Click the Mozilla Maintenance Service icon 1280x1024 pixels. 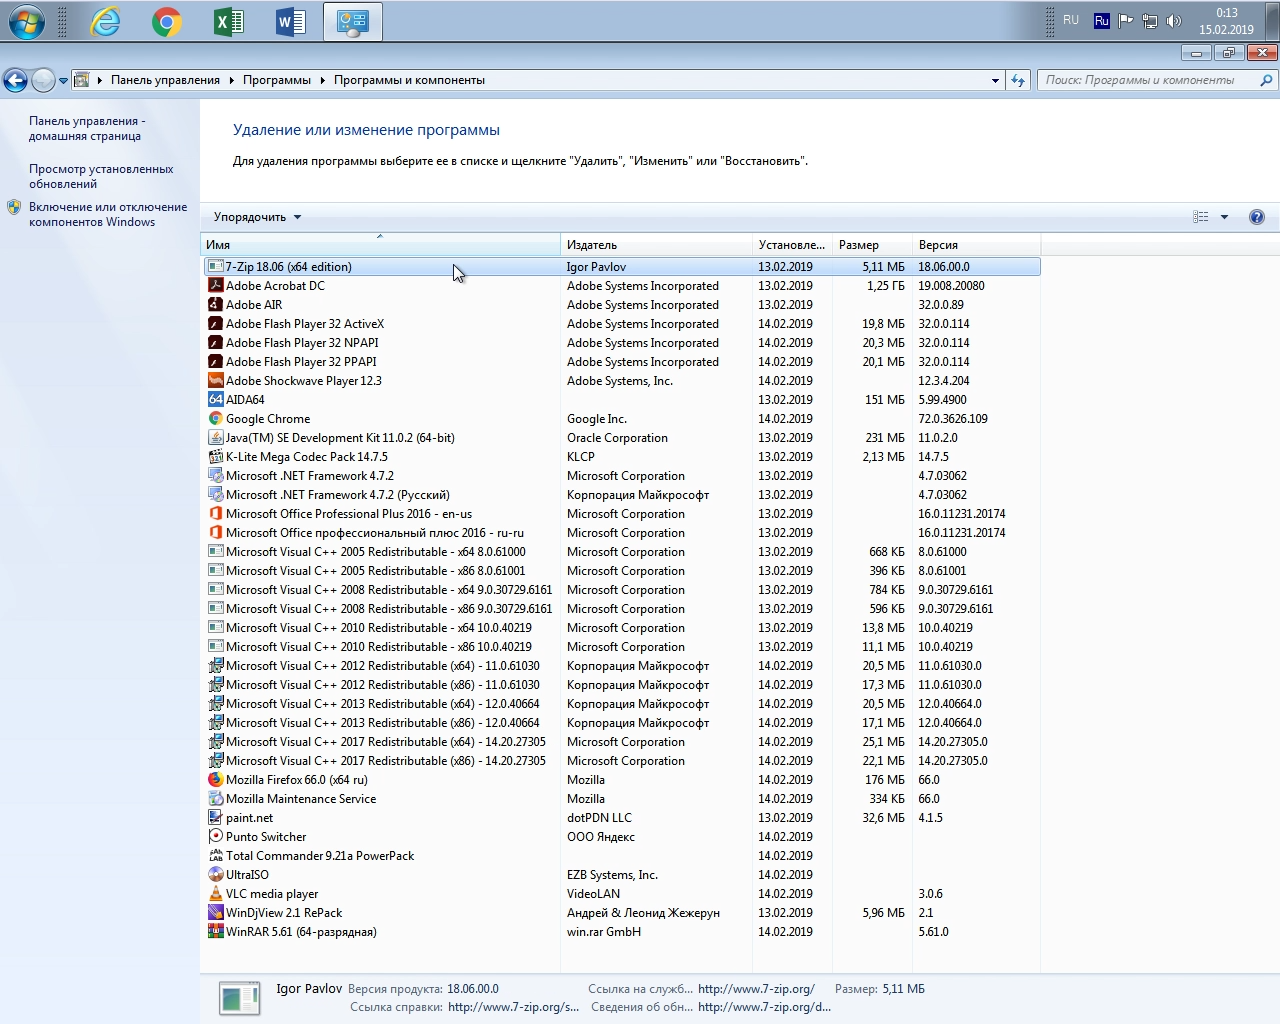tap(215, 799)
